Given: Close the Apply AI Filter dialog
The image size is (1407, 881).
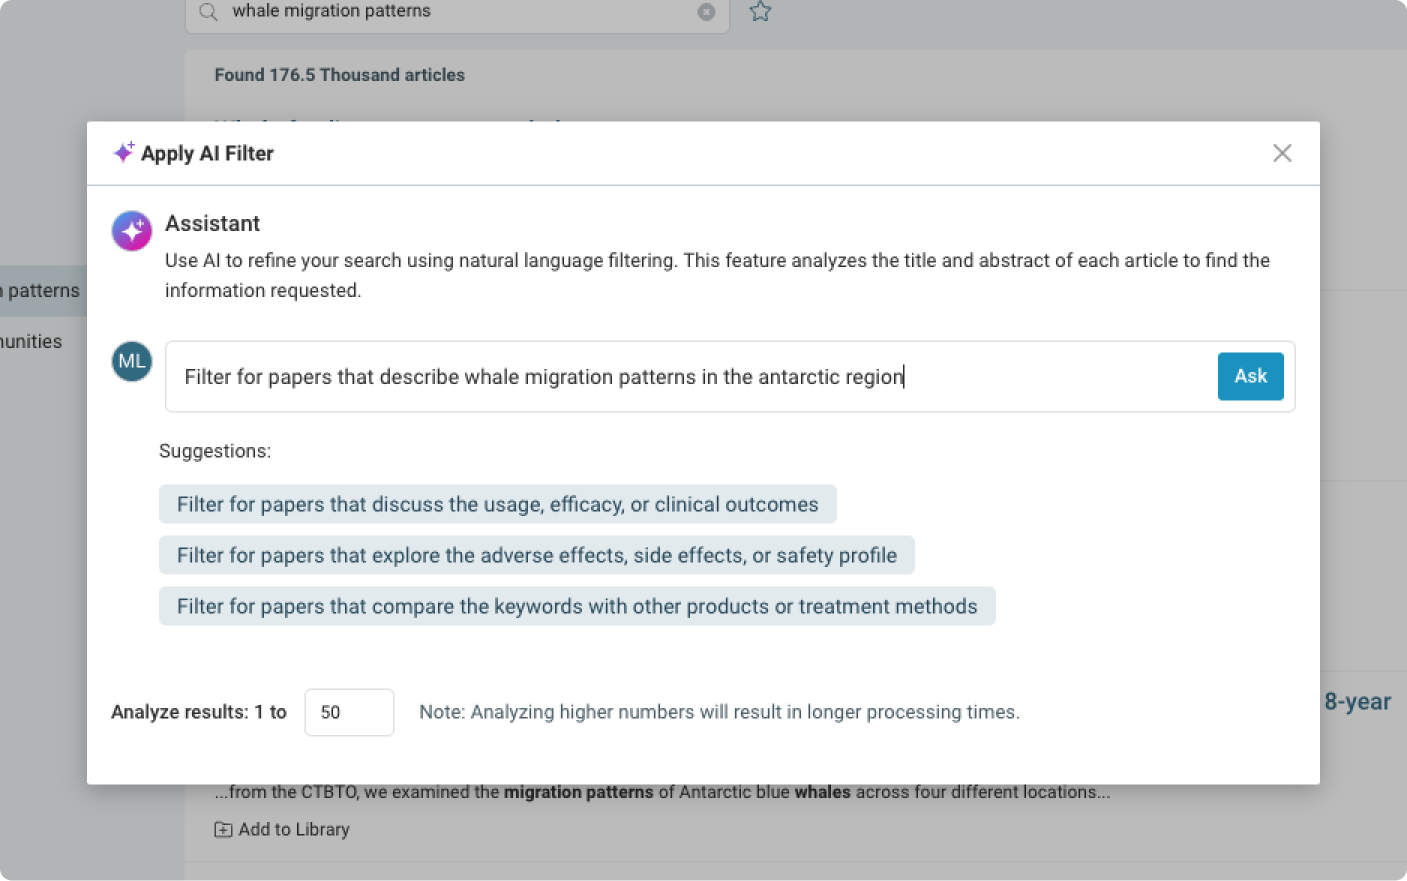Looking at the screenshot, I should [1282, 153].
